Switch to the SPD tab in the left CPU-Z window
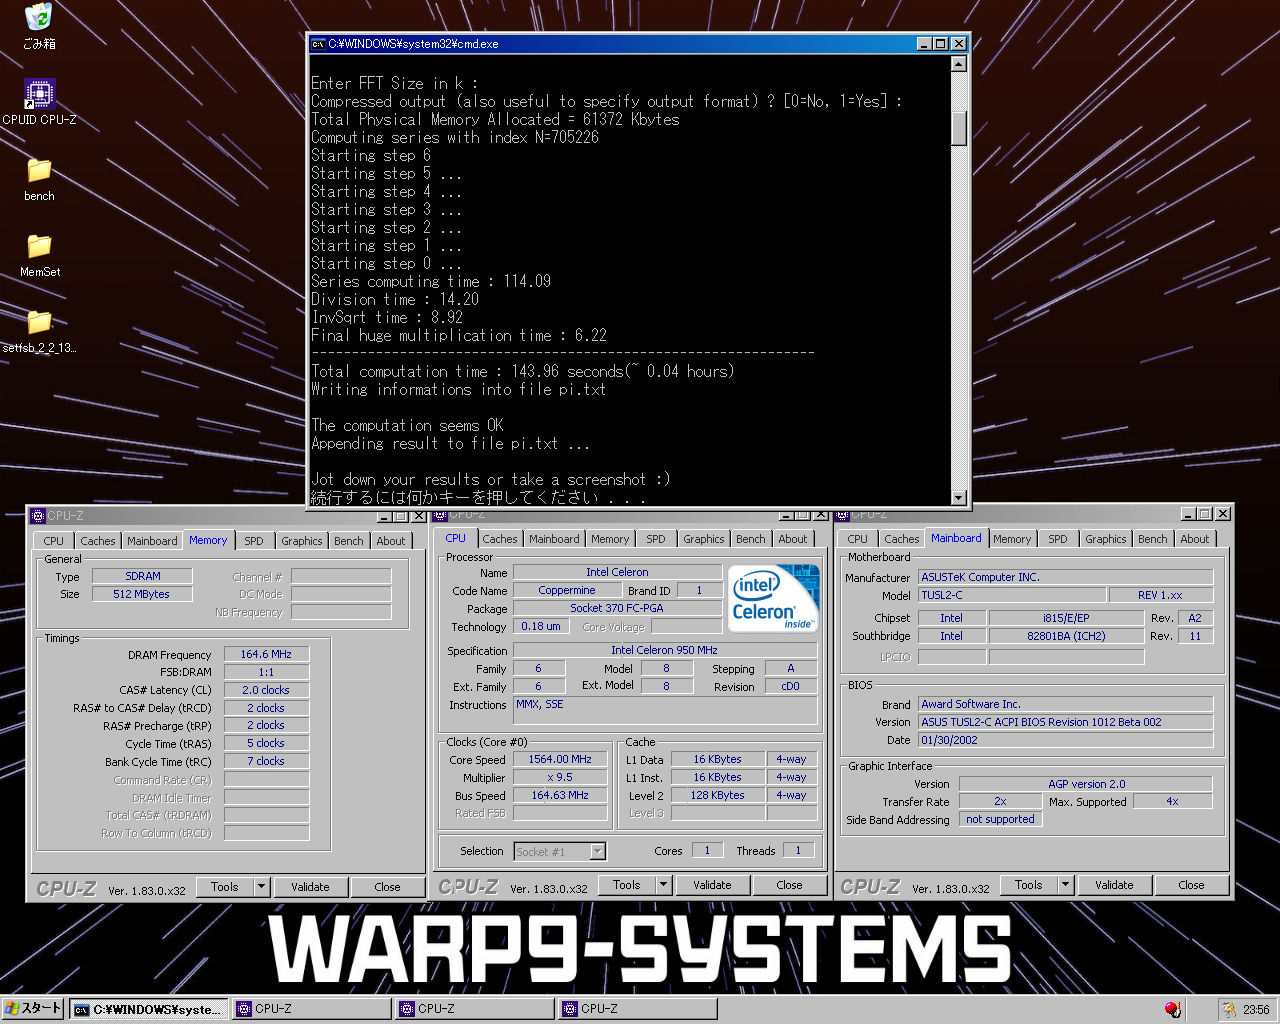The width and height of the screenshot is (1280, 1024). [254, 541]
